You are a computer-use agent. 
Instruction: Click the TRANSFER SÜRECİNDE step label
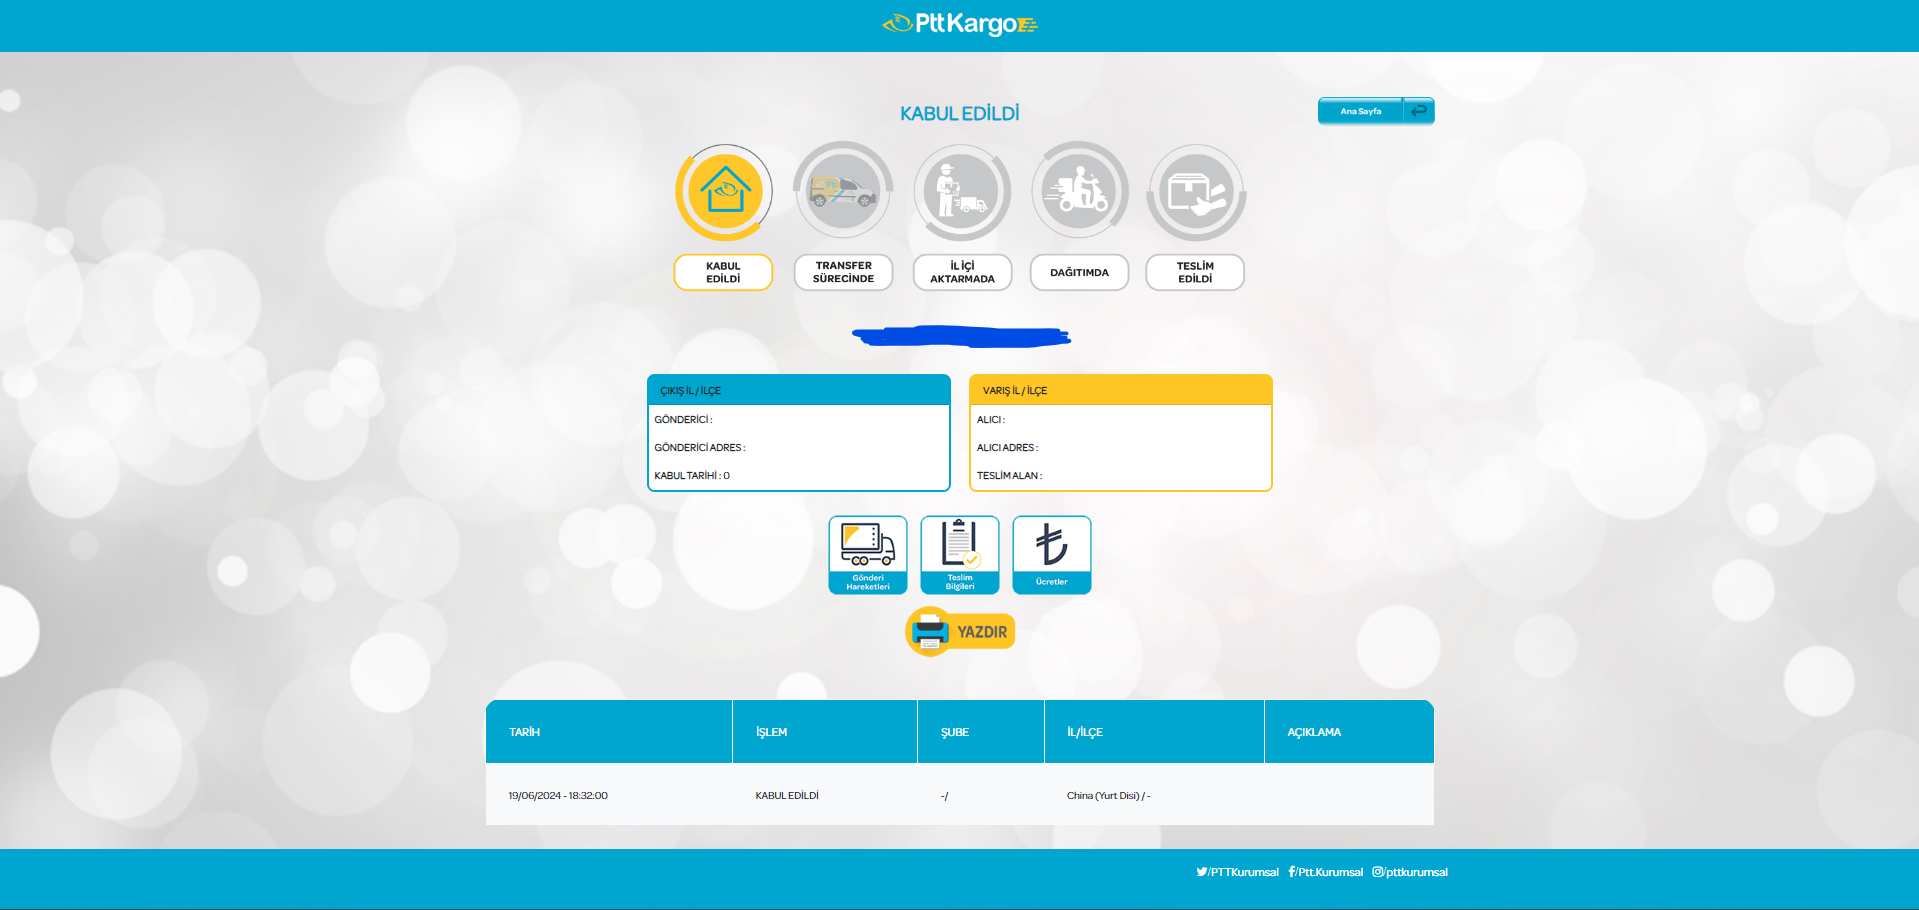click(843, 273)
